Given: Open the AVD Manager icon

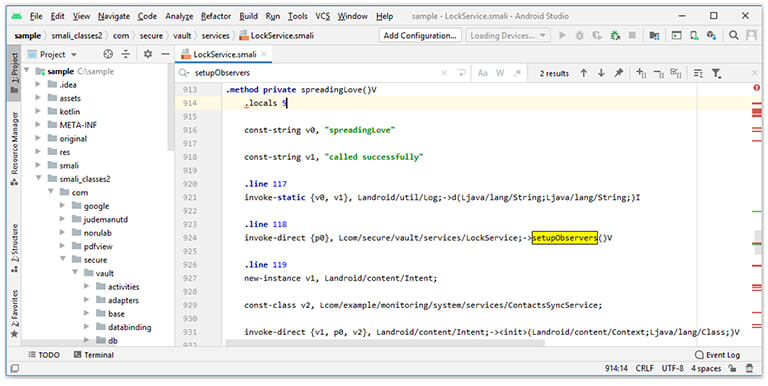Looking at the screenshot, I should pos(694,35).
